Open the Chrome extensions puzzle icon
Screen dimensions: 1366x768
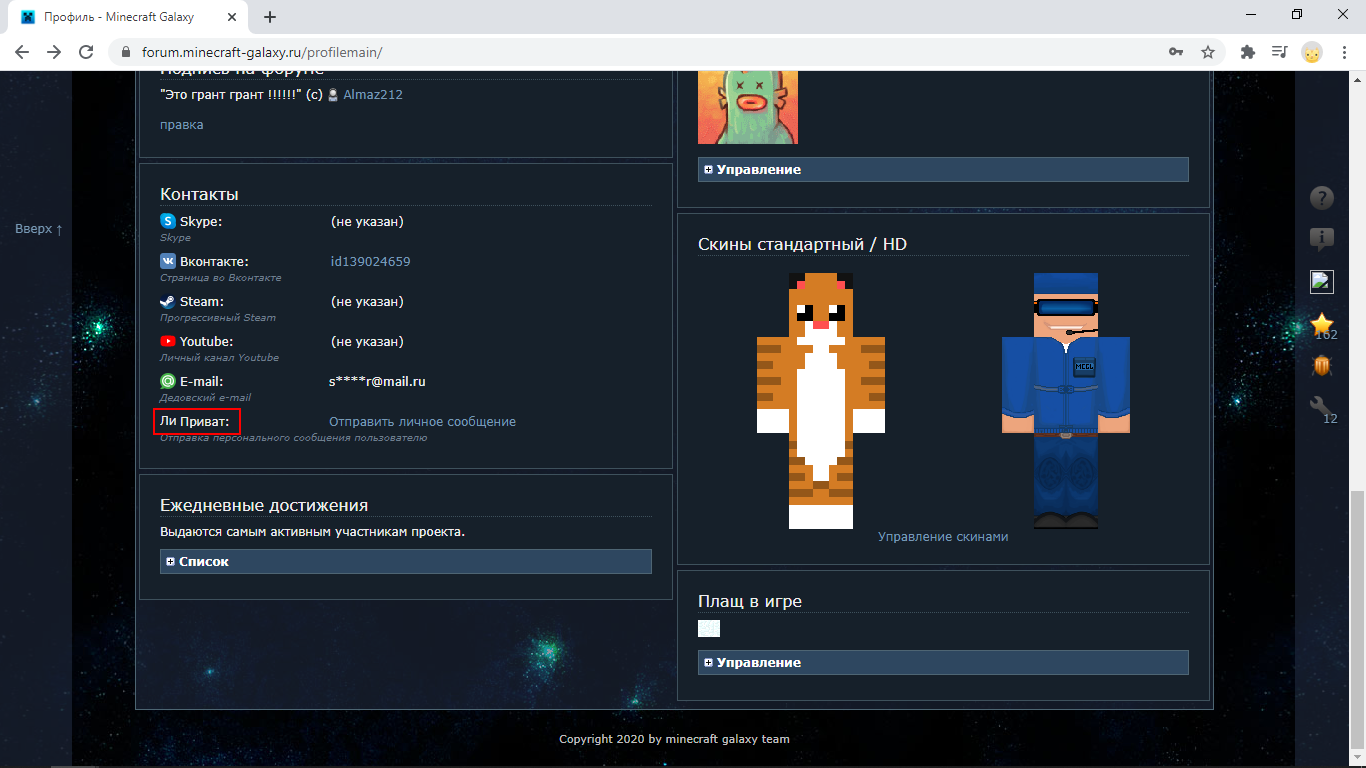[1247, 52]
